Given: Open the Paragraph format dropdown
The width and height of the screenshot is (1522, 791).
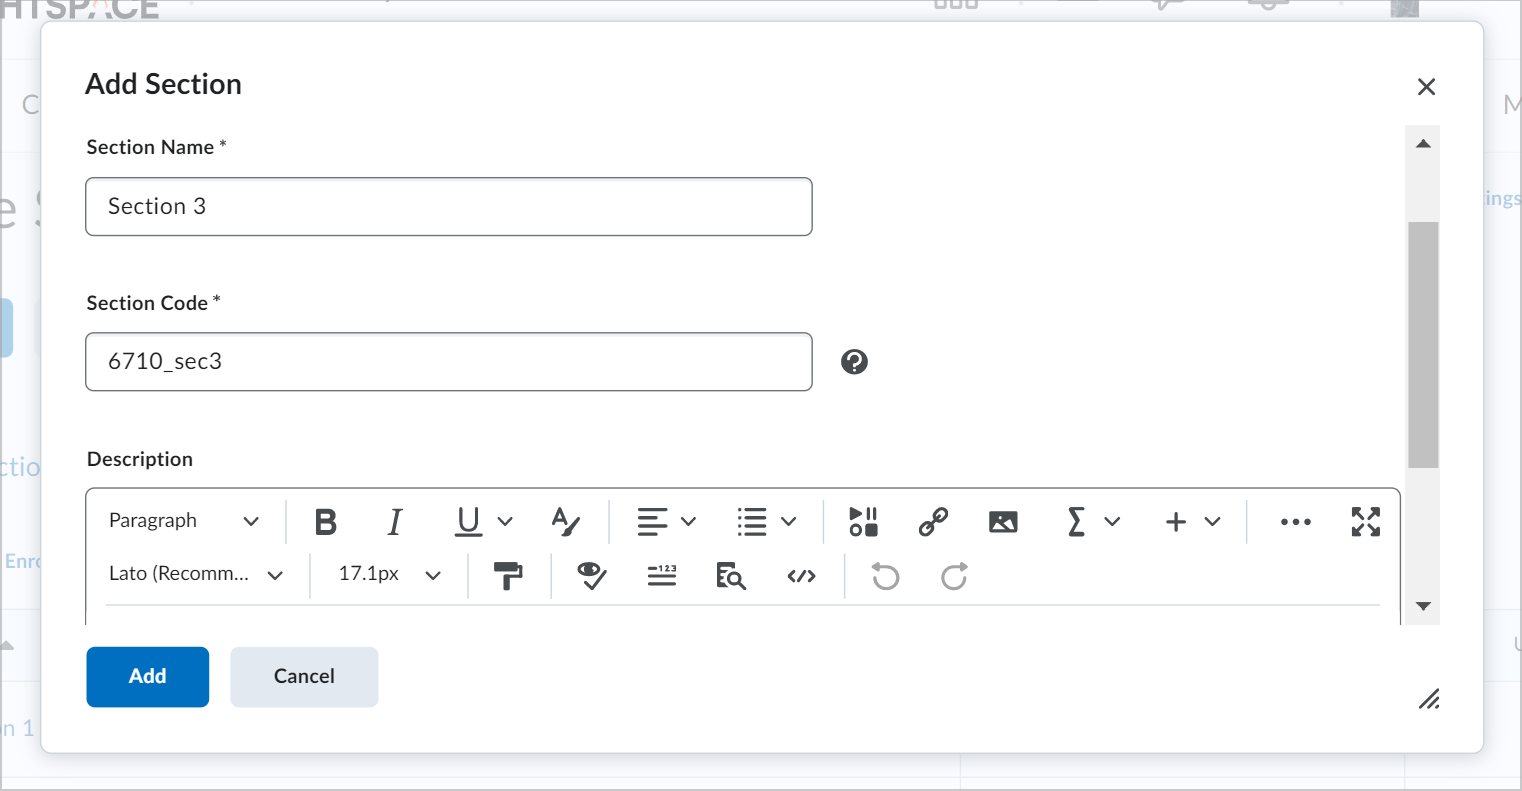Looking at the screenshot, I should (x=185, y=521).
